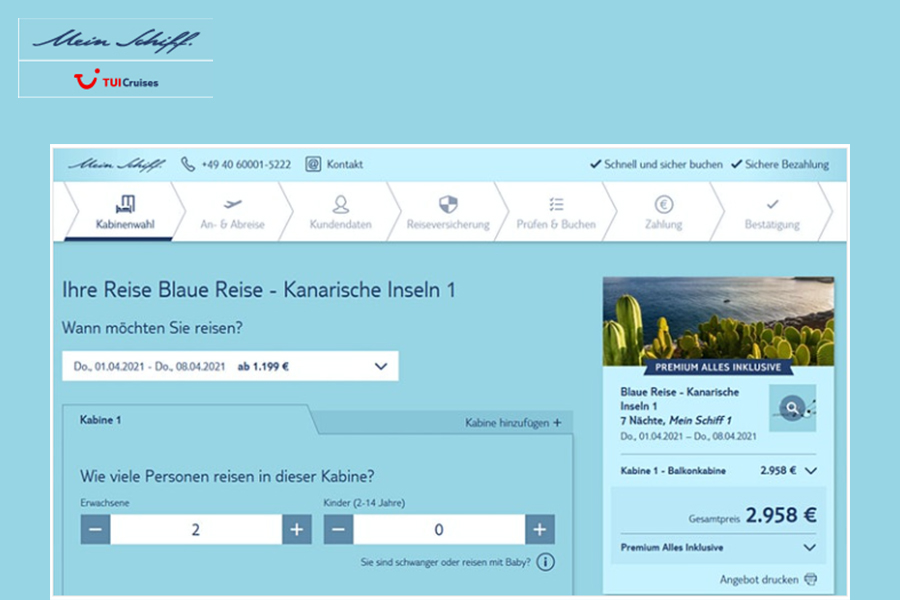Click 'Wie viele Personen reisen in dieser Kabine?'
This screenshot has width=900, height=600.
[x=227, y=477]
